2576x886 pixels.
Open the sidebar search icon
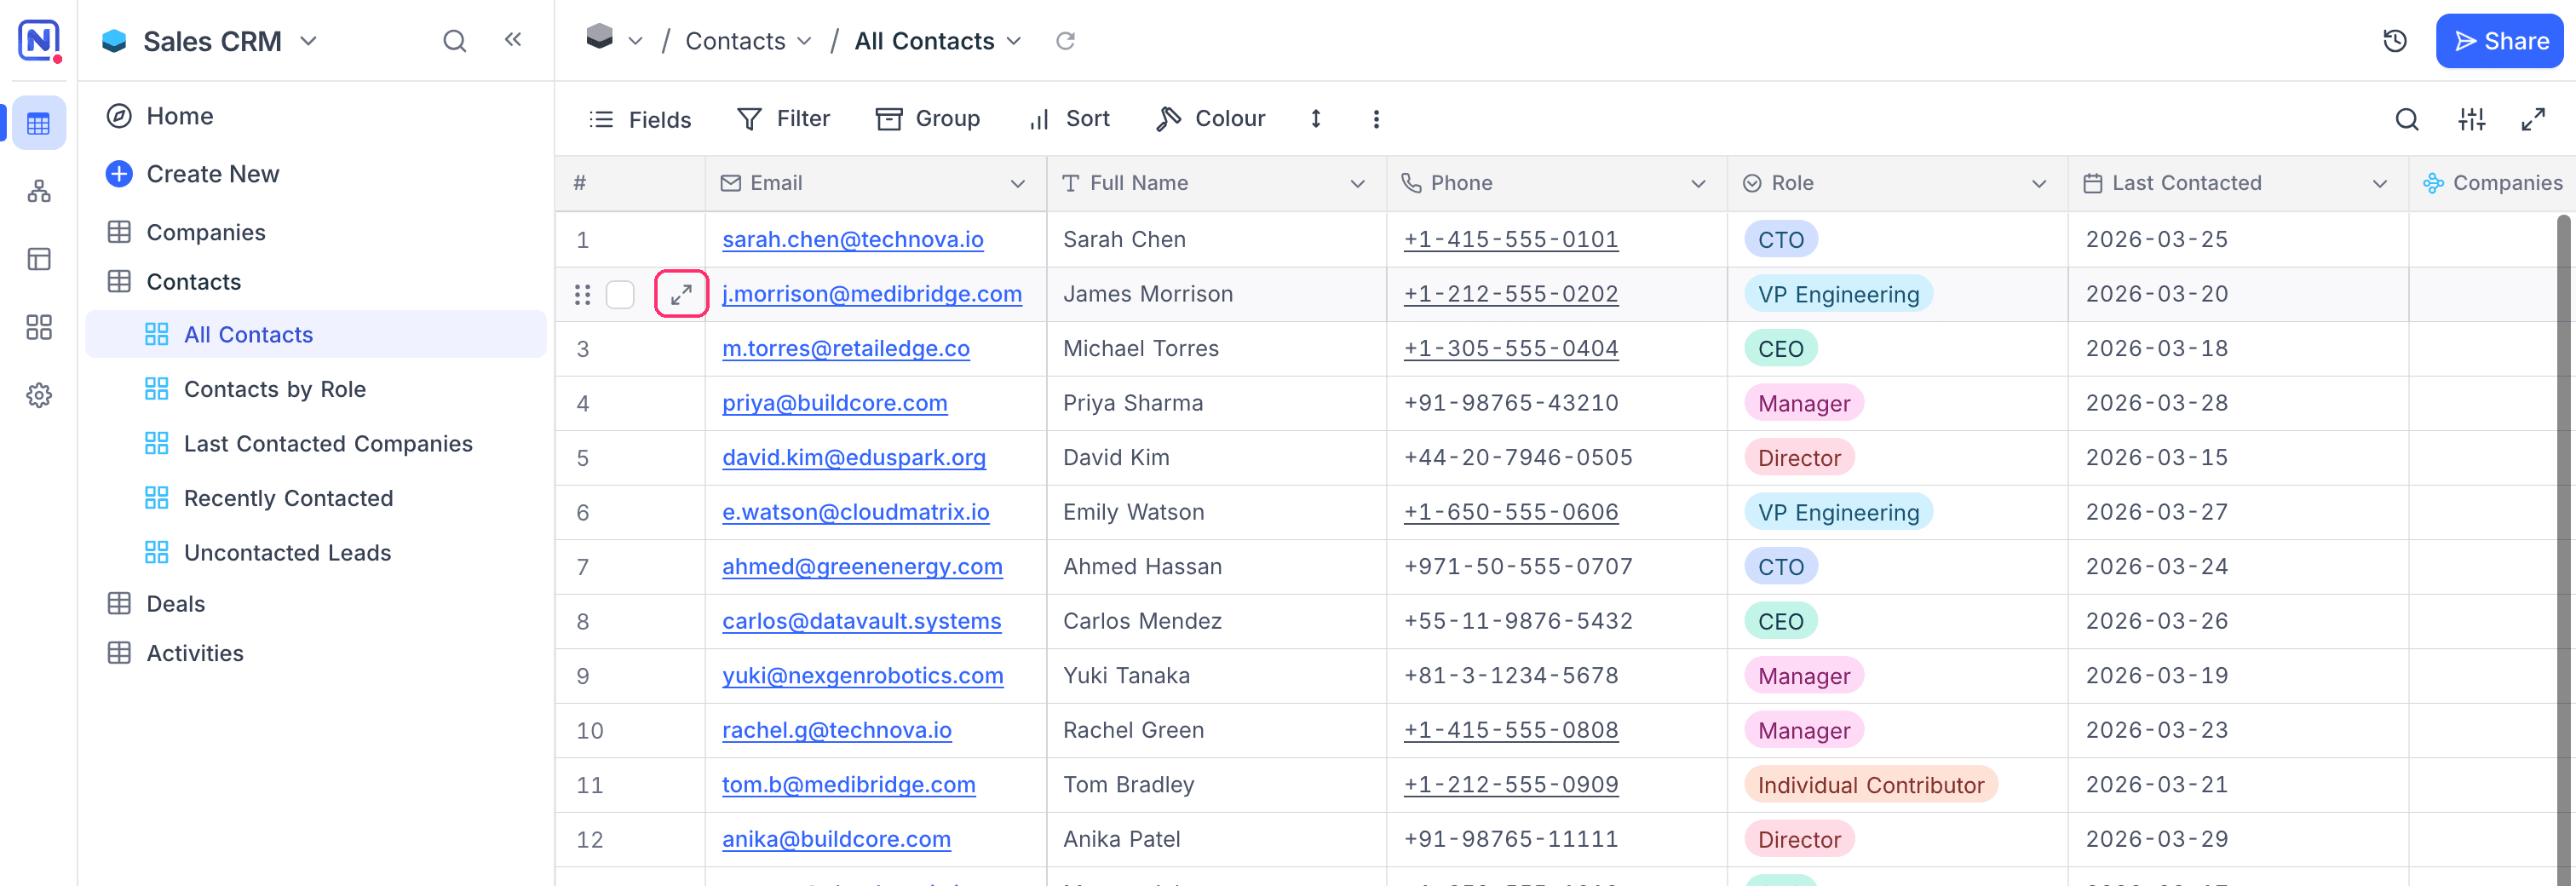point(455,41)
